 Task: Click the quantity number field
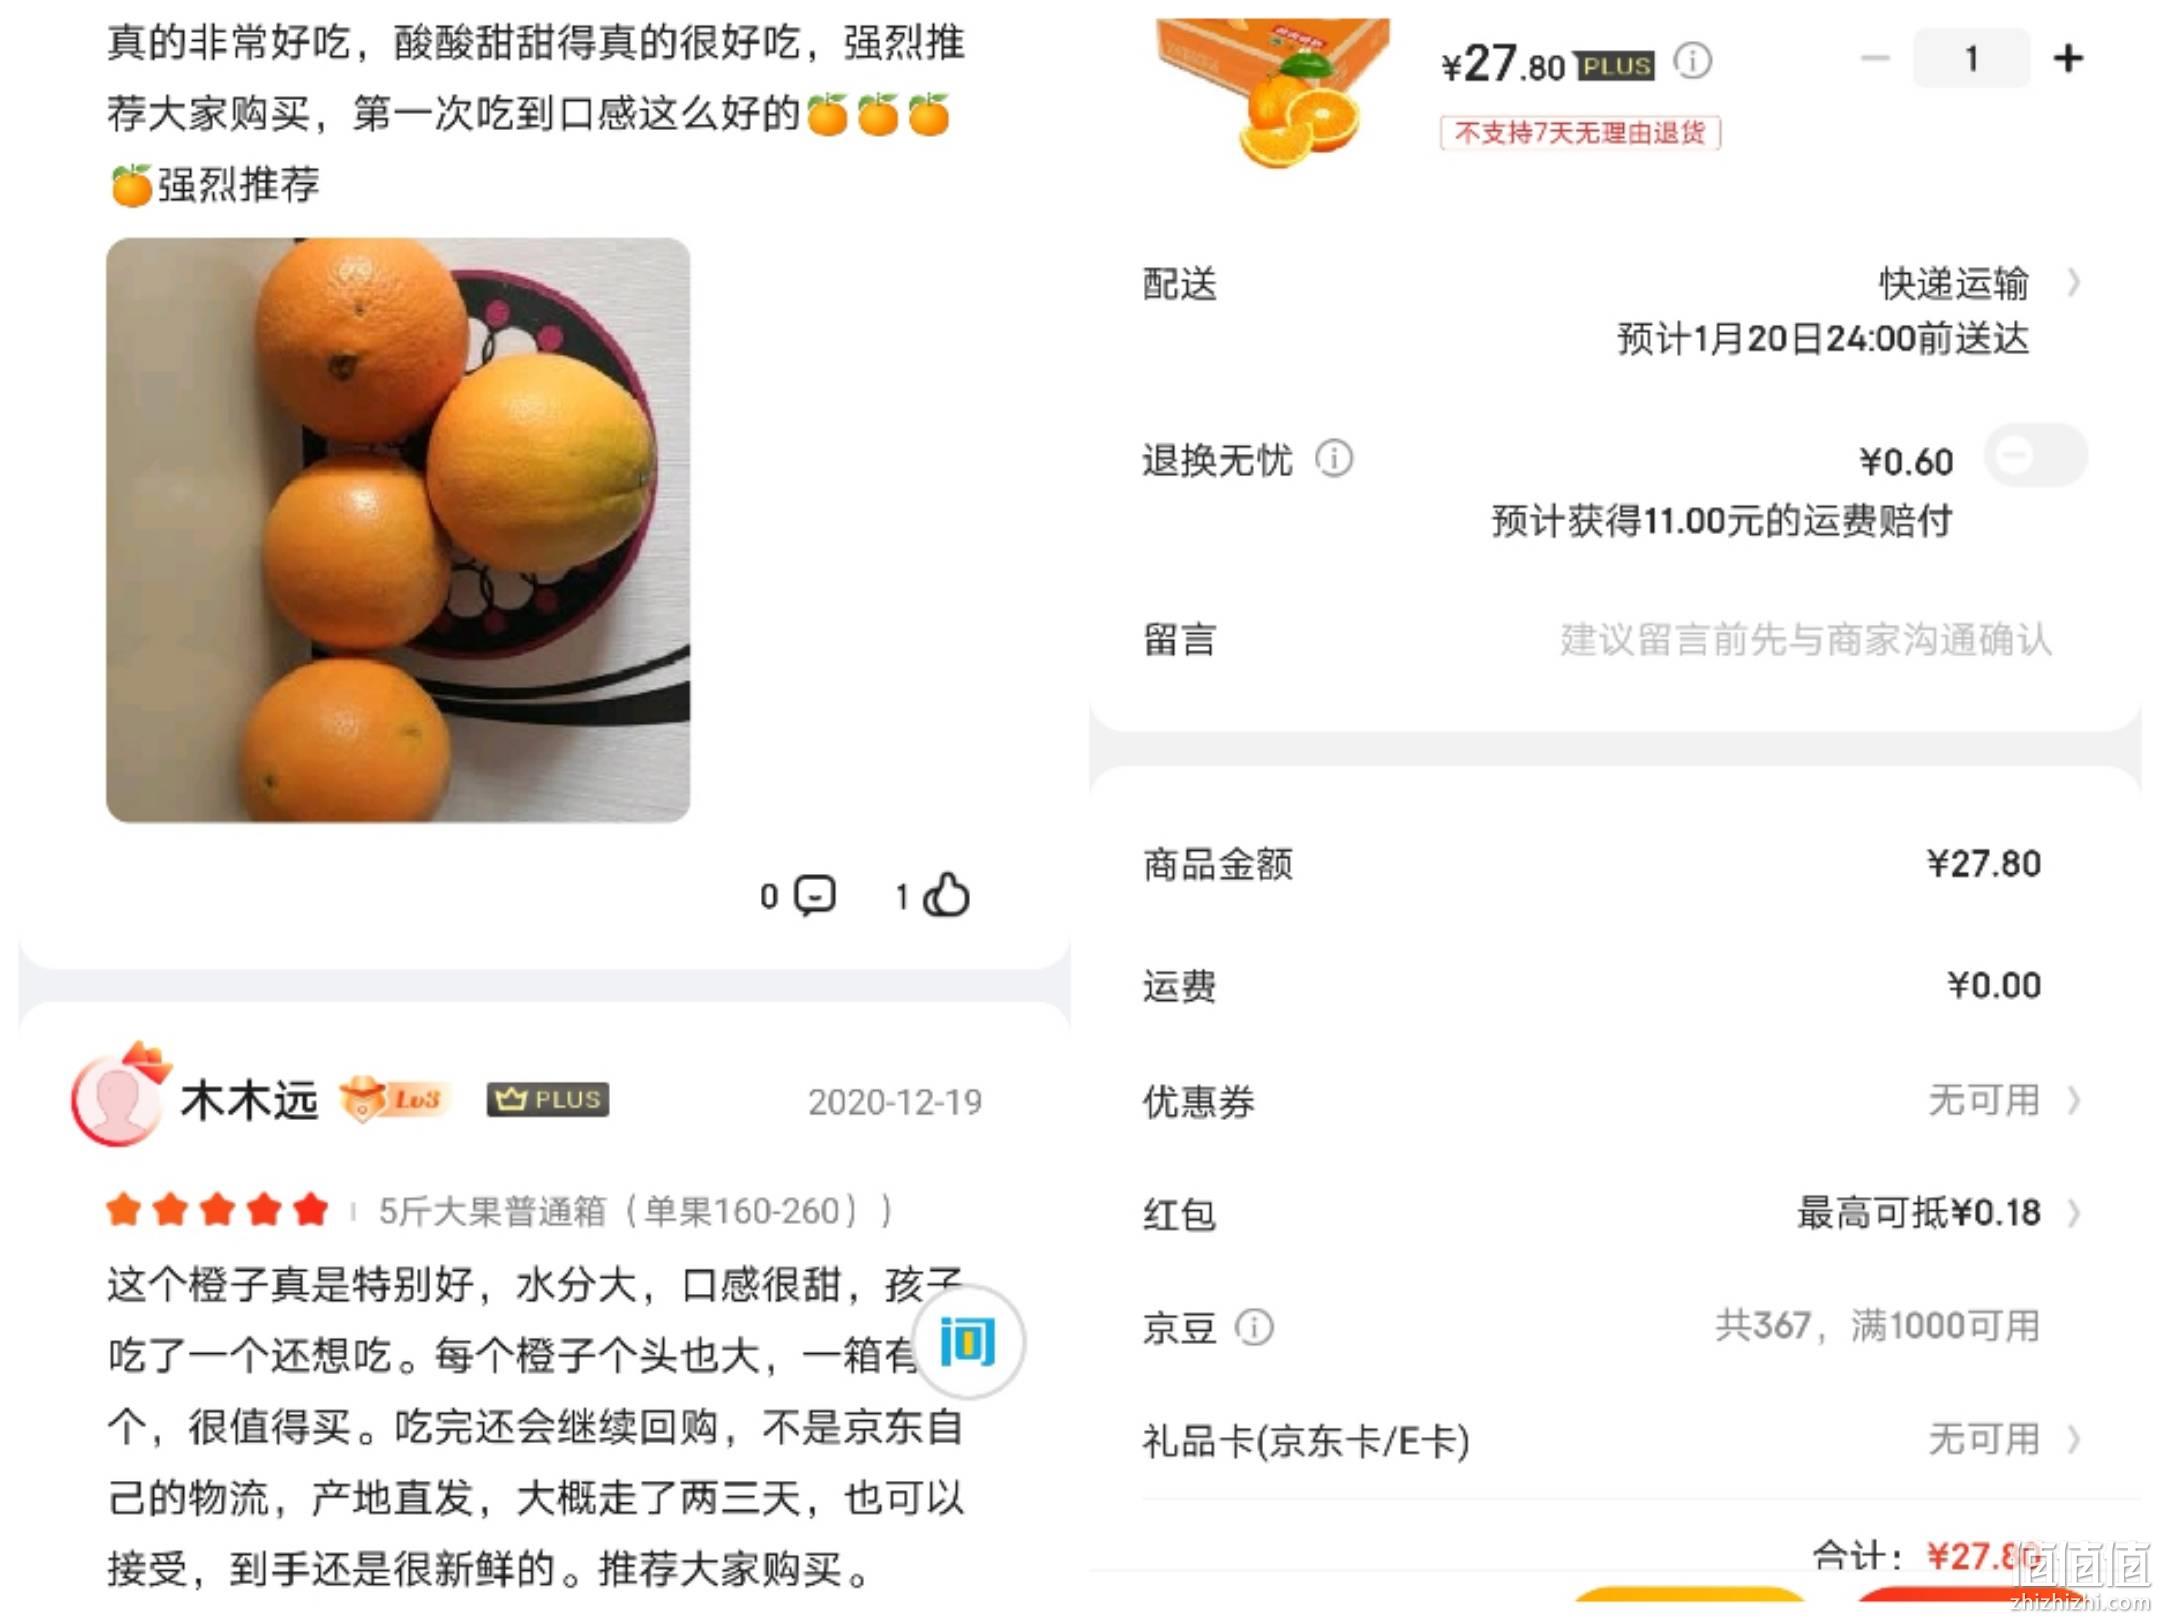click(1971, 59)
